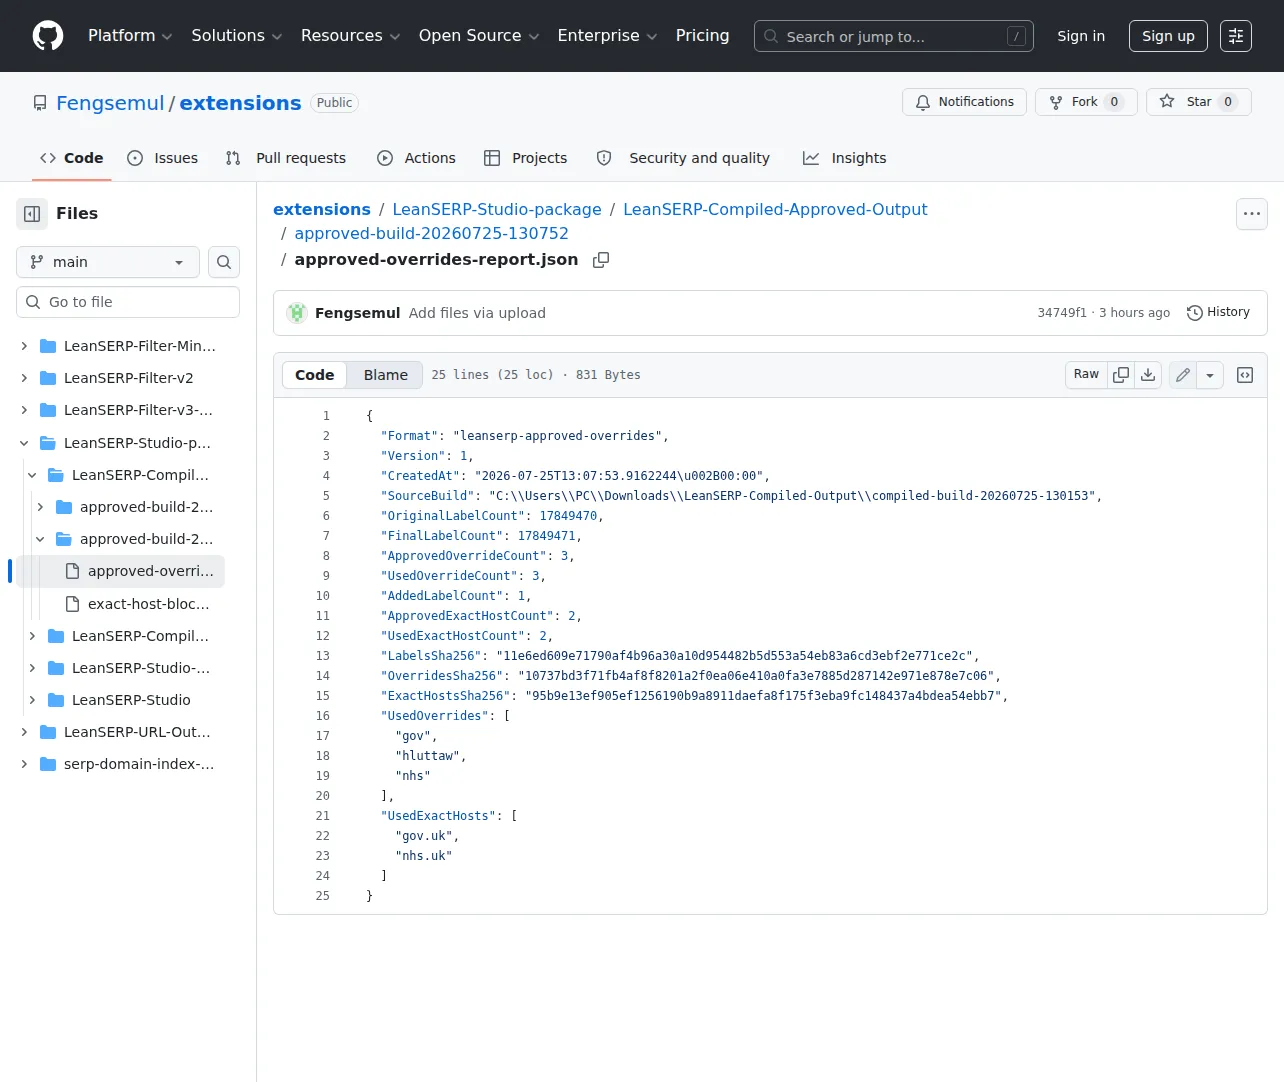This screenshot has height=1082, width=1284.
Task: Open the Fengsemul avatar in commit bar
Action: click(297, 313)
